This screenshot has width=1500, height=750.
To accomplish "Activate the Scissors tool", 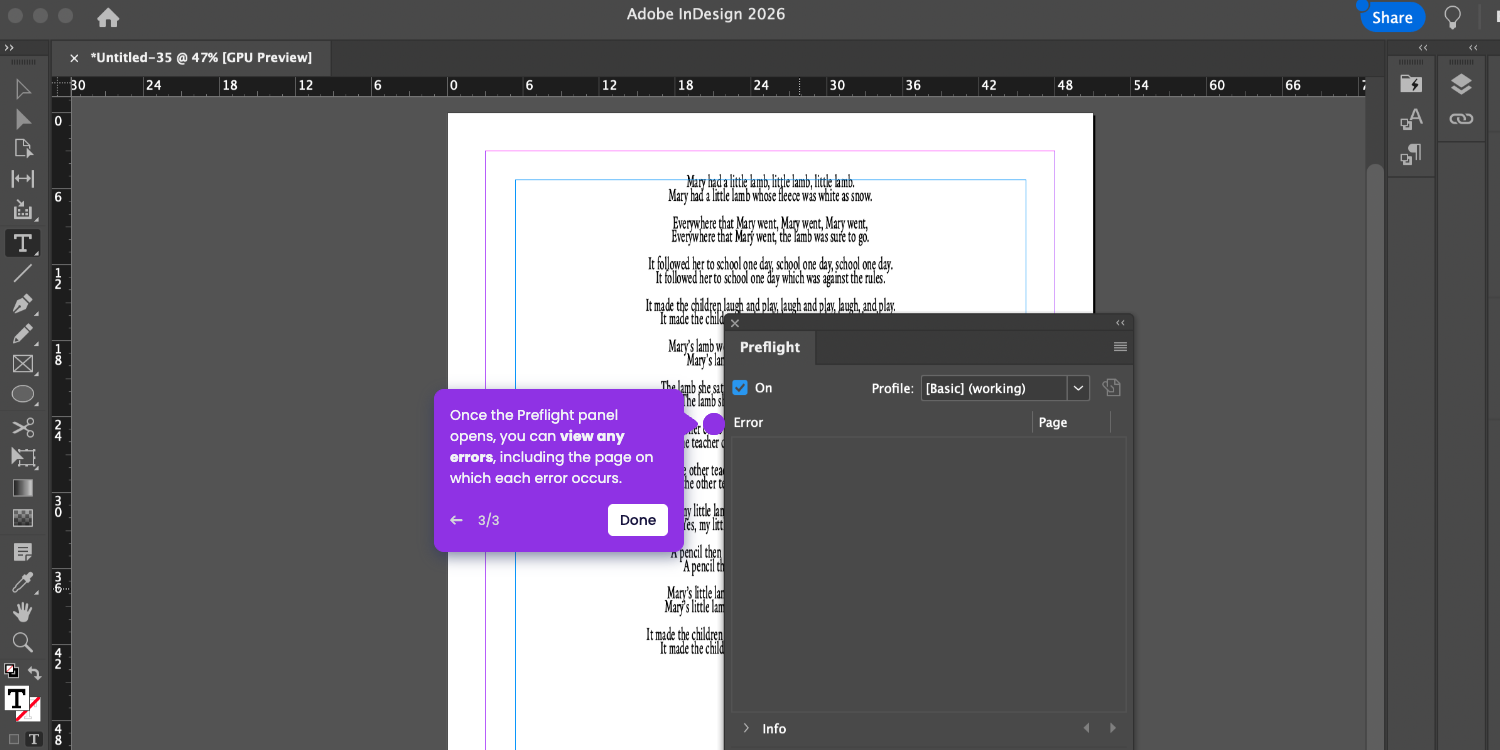I will [x=23, y=428].
